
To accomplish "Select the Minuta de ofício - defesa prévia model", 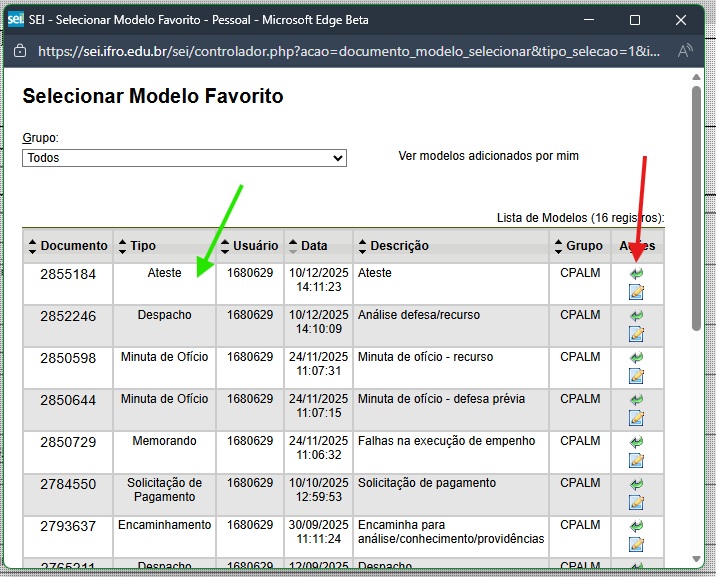I will [x=636, y=399].
